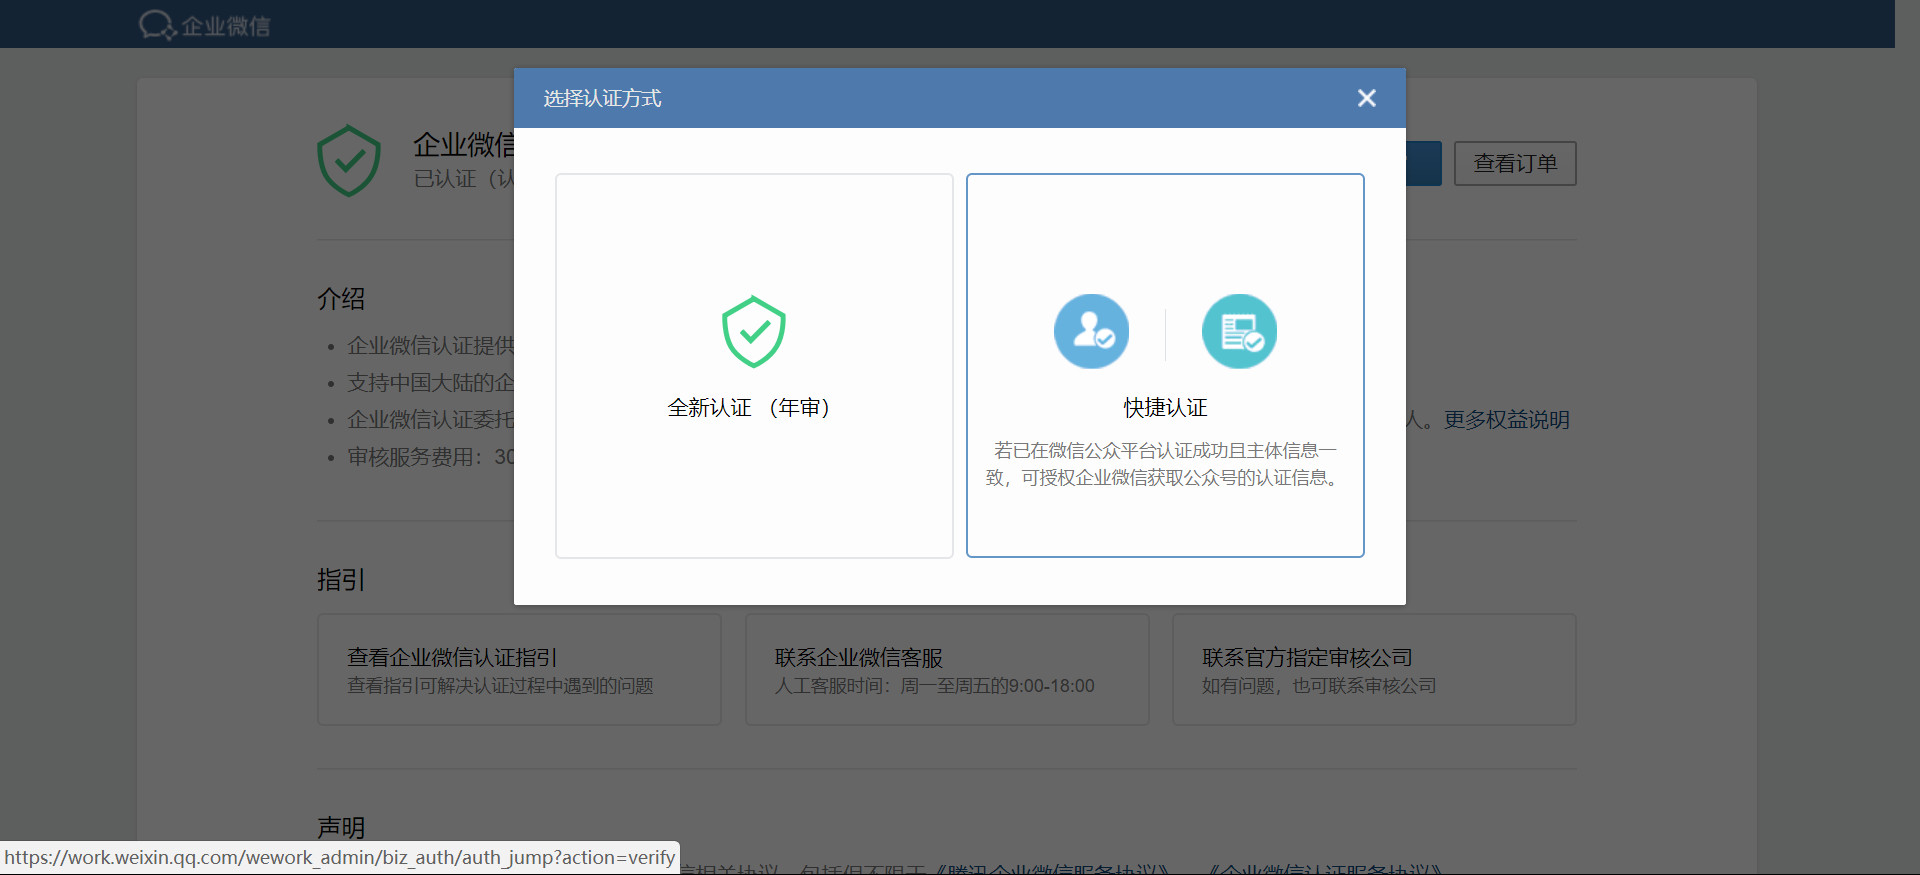Click the 声明 section heading

341,828
